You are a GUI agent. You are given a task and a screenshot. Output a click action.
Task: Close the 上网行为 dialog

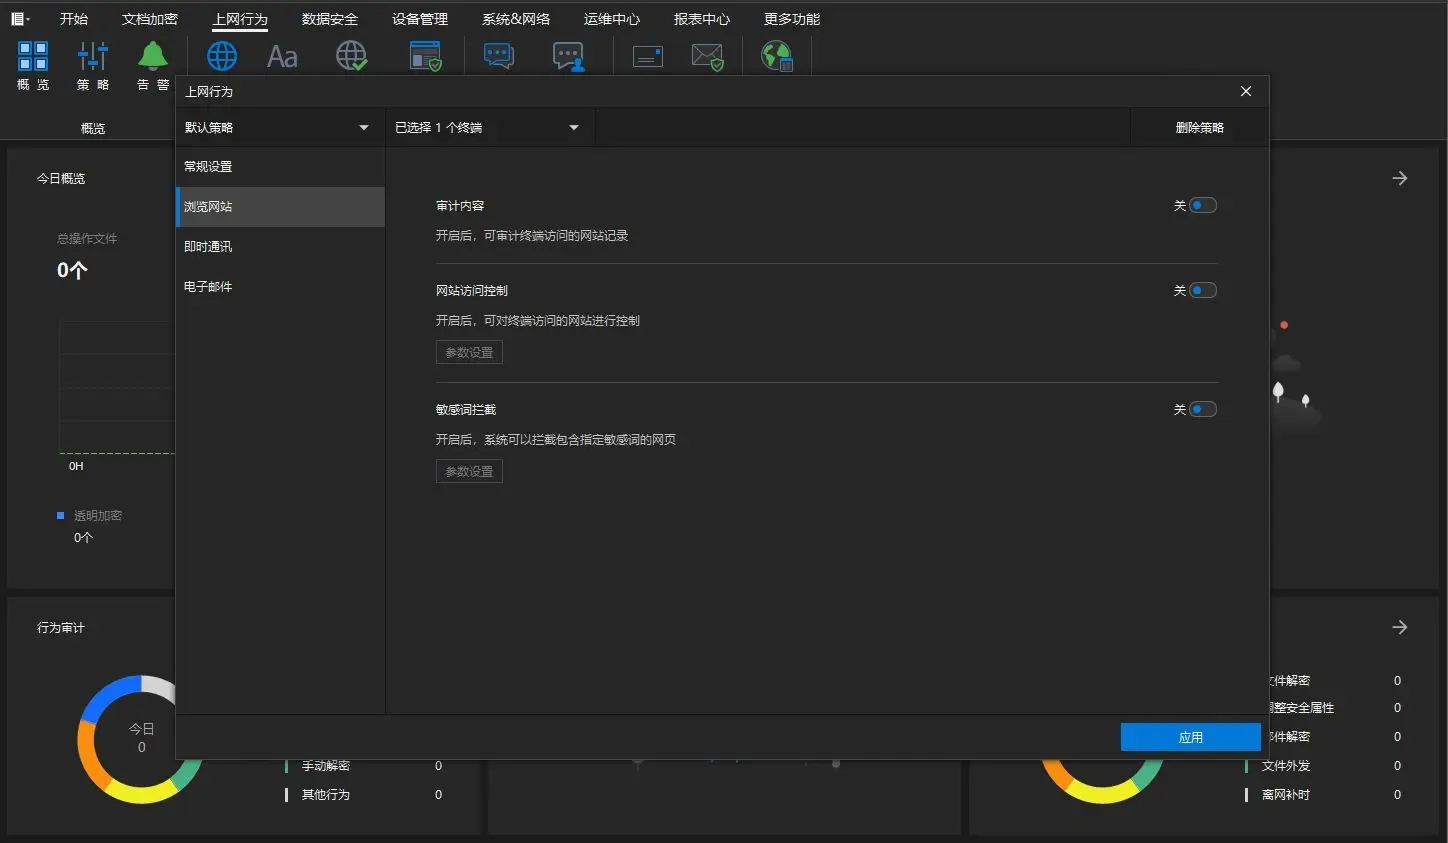coord(1246,91)
